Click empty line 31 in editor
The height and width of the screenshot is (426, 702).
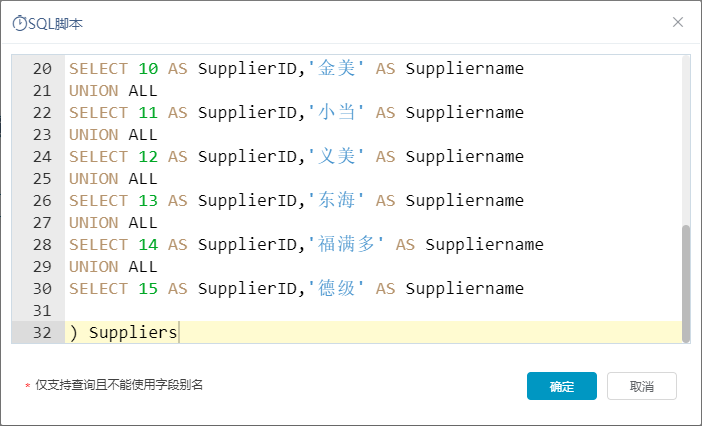(x=373, y=310)
